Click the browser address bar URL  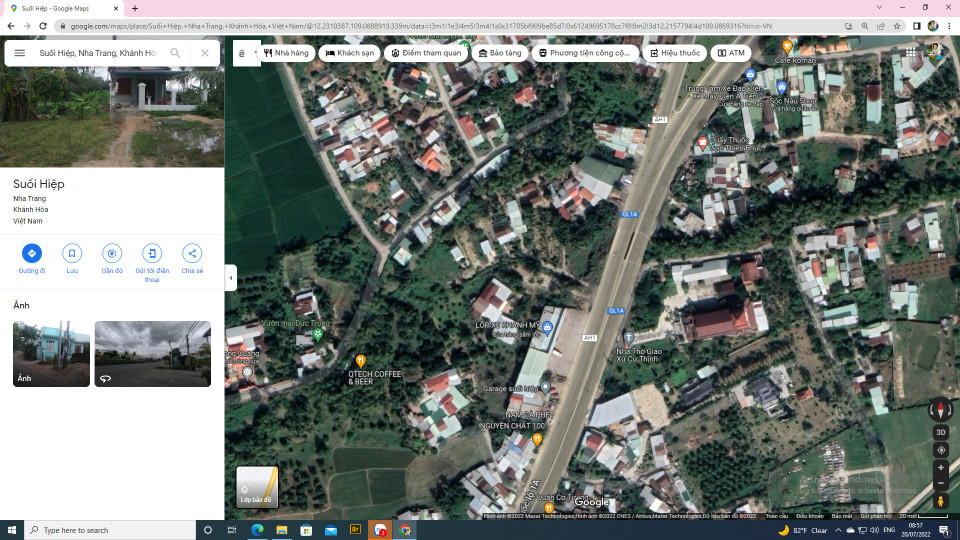[421, 26]
